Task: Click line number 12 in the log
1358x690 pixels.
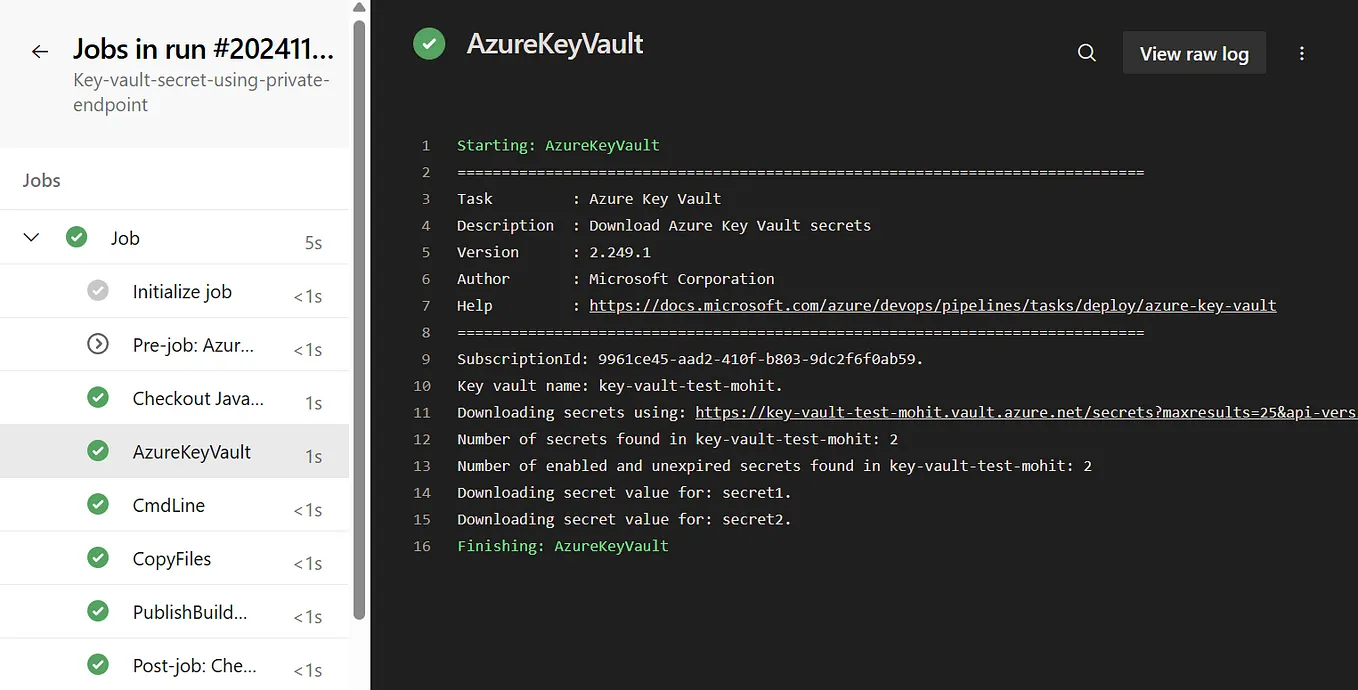Action: pos(422,438)
